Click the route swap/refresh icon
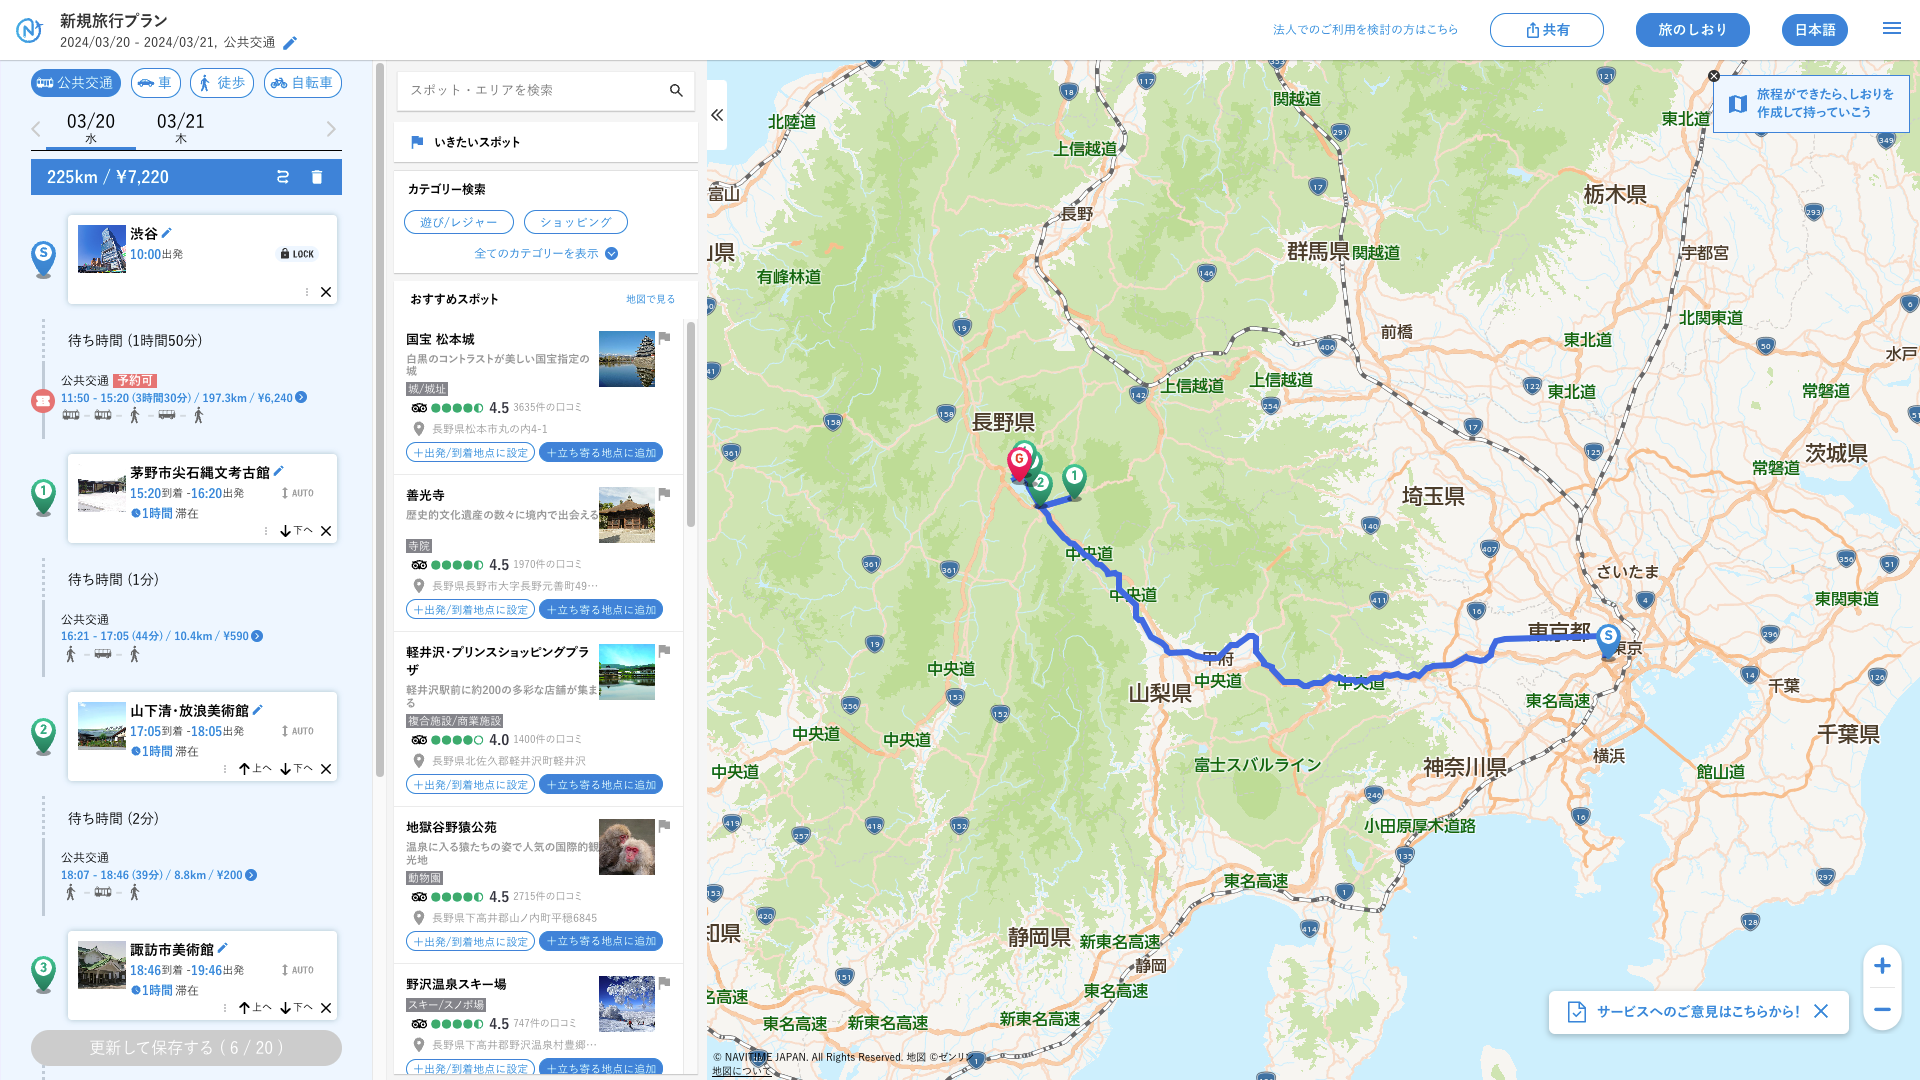Viewport: 1920px width, 1080px height. (283, 177)
